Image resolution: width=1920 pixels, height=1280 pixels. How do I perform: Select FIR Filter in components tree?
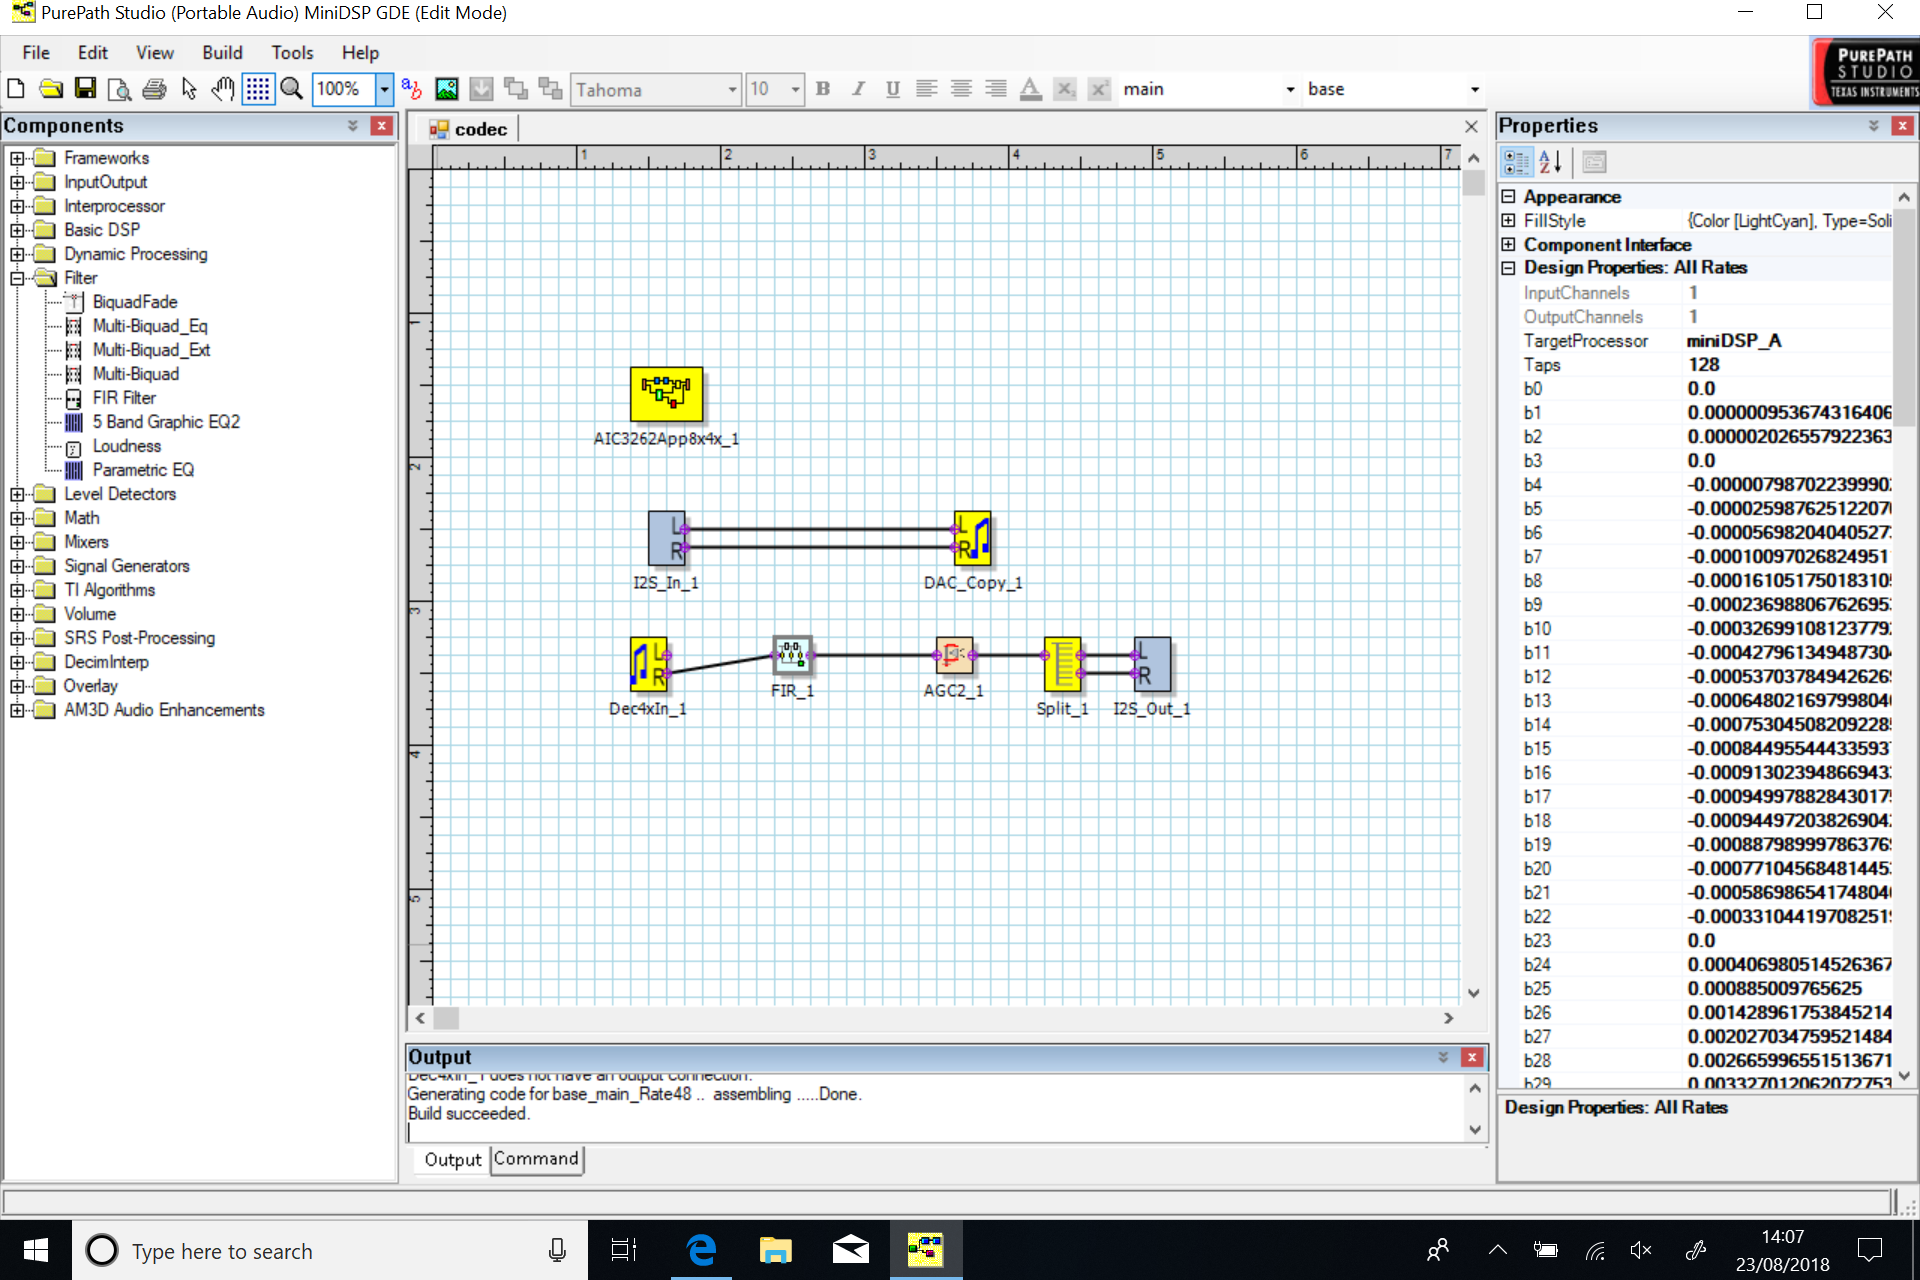[x=124, y=398]
